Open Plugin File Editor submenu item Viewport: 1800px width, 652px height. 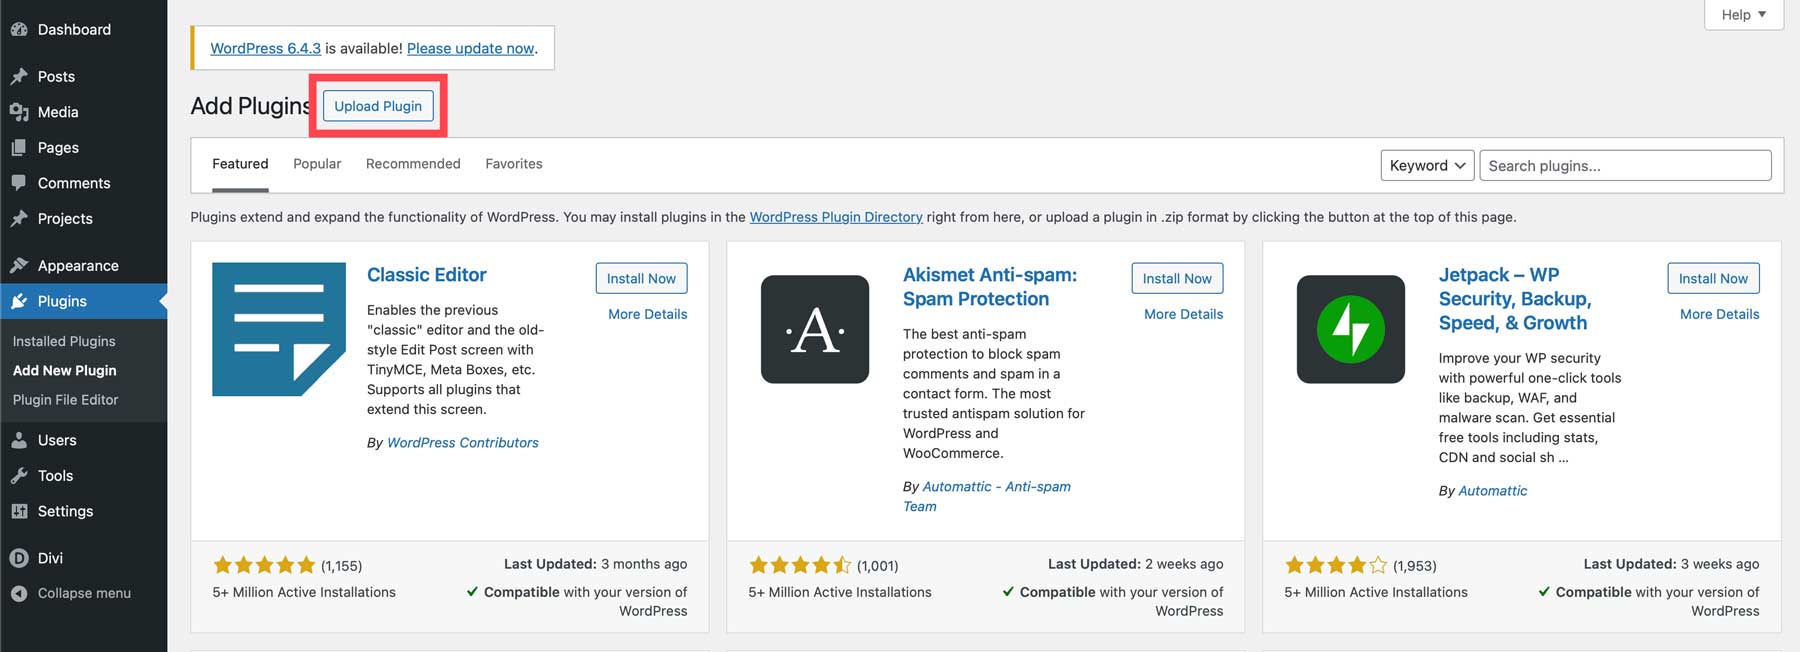(65, 399)
